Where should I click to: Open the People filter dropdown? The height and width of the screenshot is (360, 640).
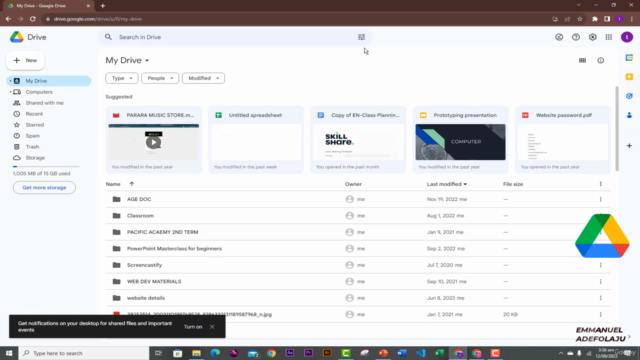point(160,78)
